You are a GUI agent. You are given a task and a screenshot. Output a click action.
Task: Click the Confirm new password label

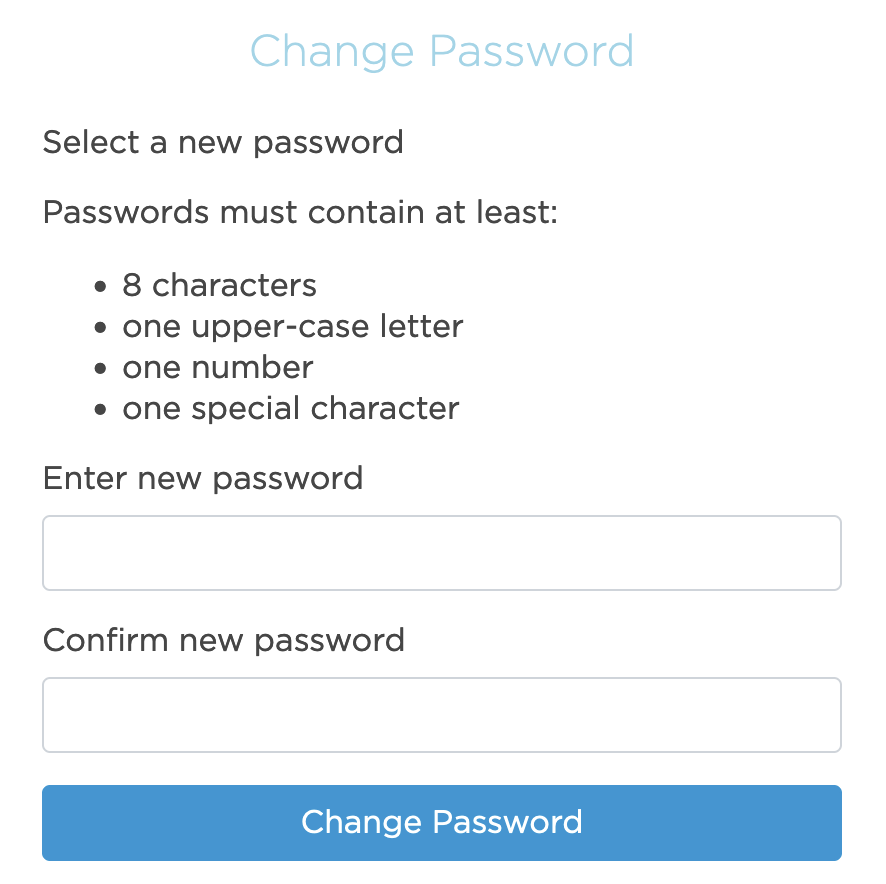224,640
